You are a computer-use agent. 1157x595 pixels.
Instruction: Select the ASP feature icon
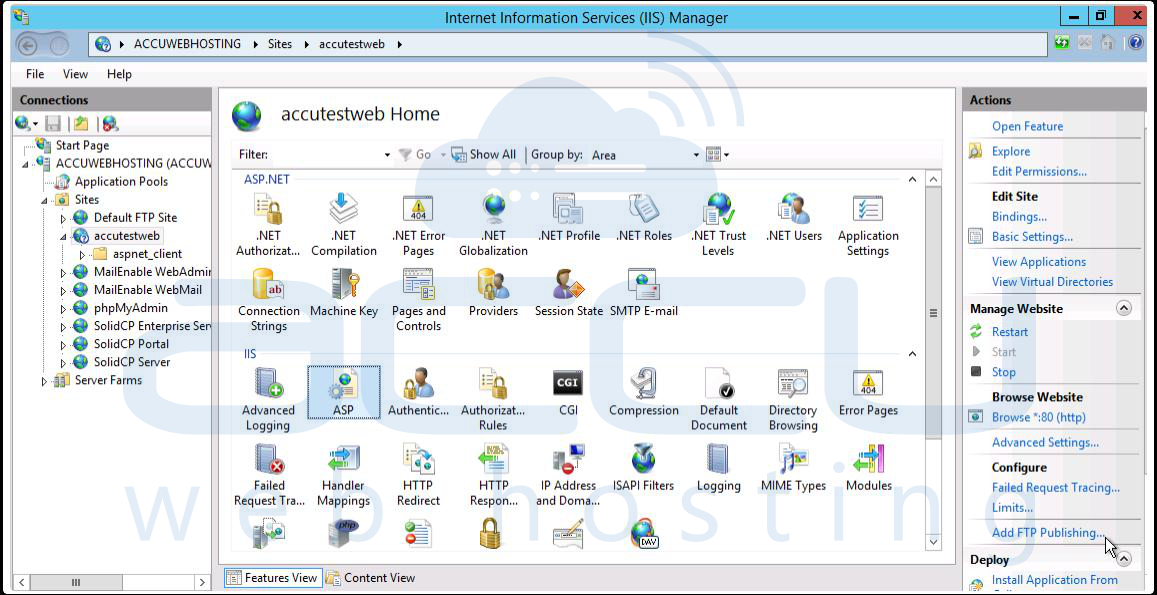coord(344,392)
